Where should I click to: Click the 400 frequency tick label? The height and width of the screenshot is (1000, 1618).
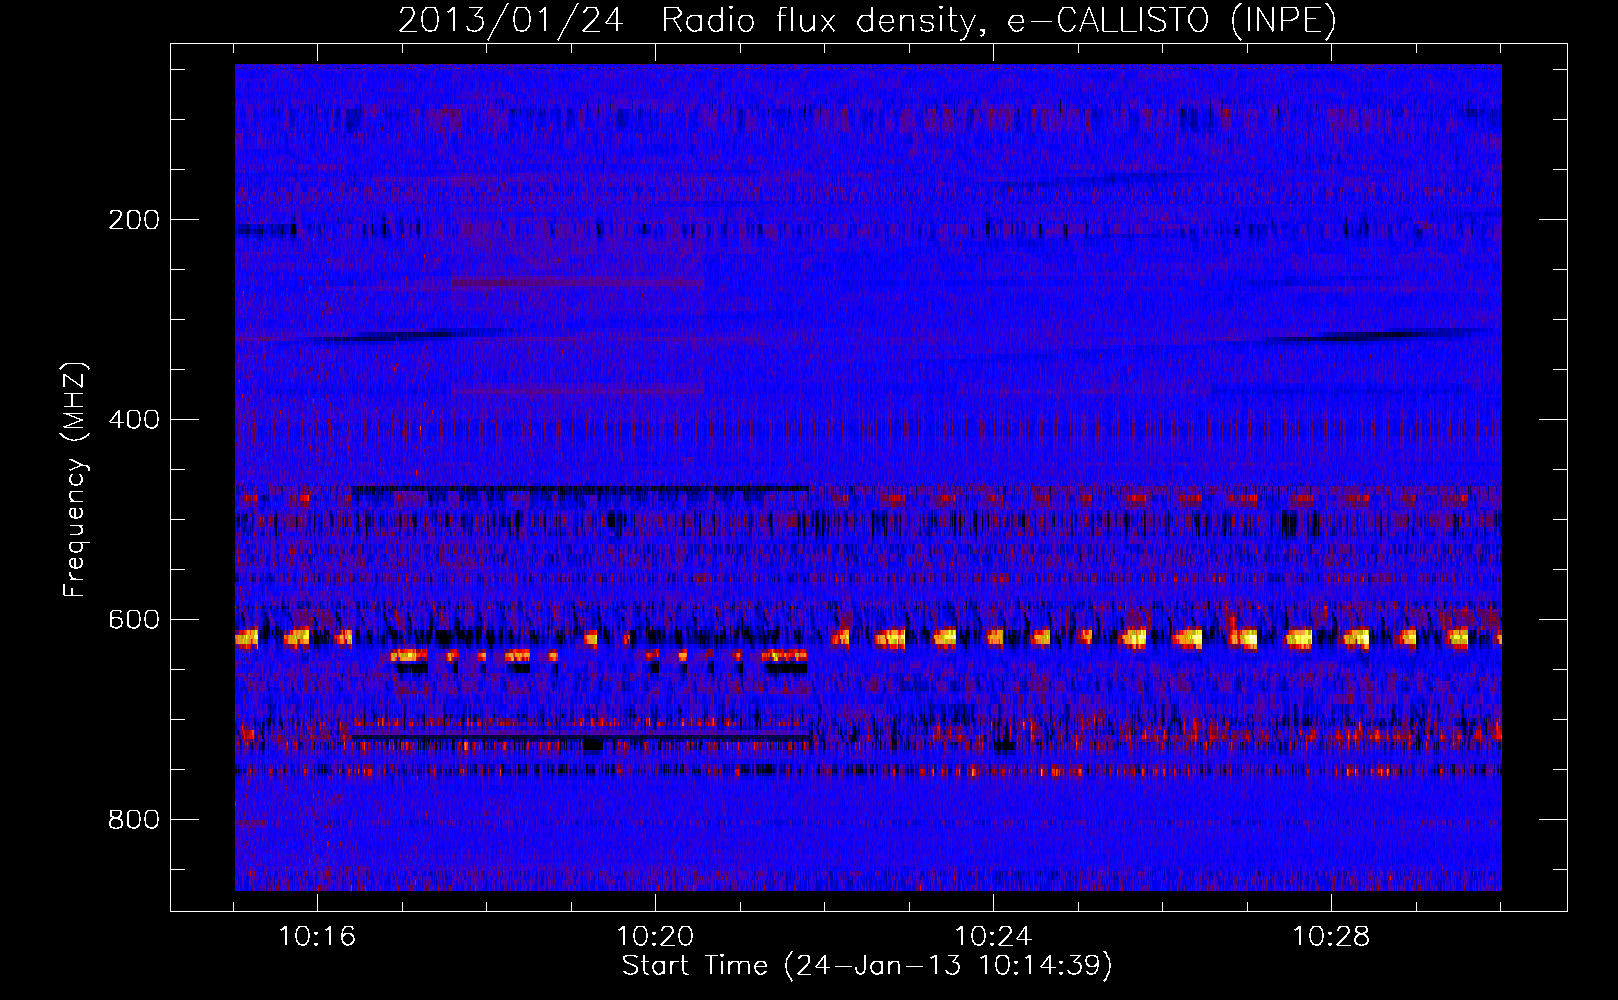(133, 420)
